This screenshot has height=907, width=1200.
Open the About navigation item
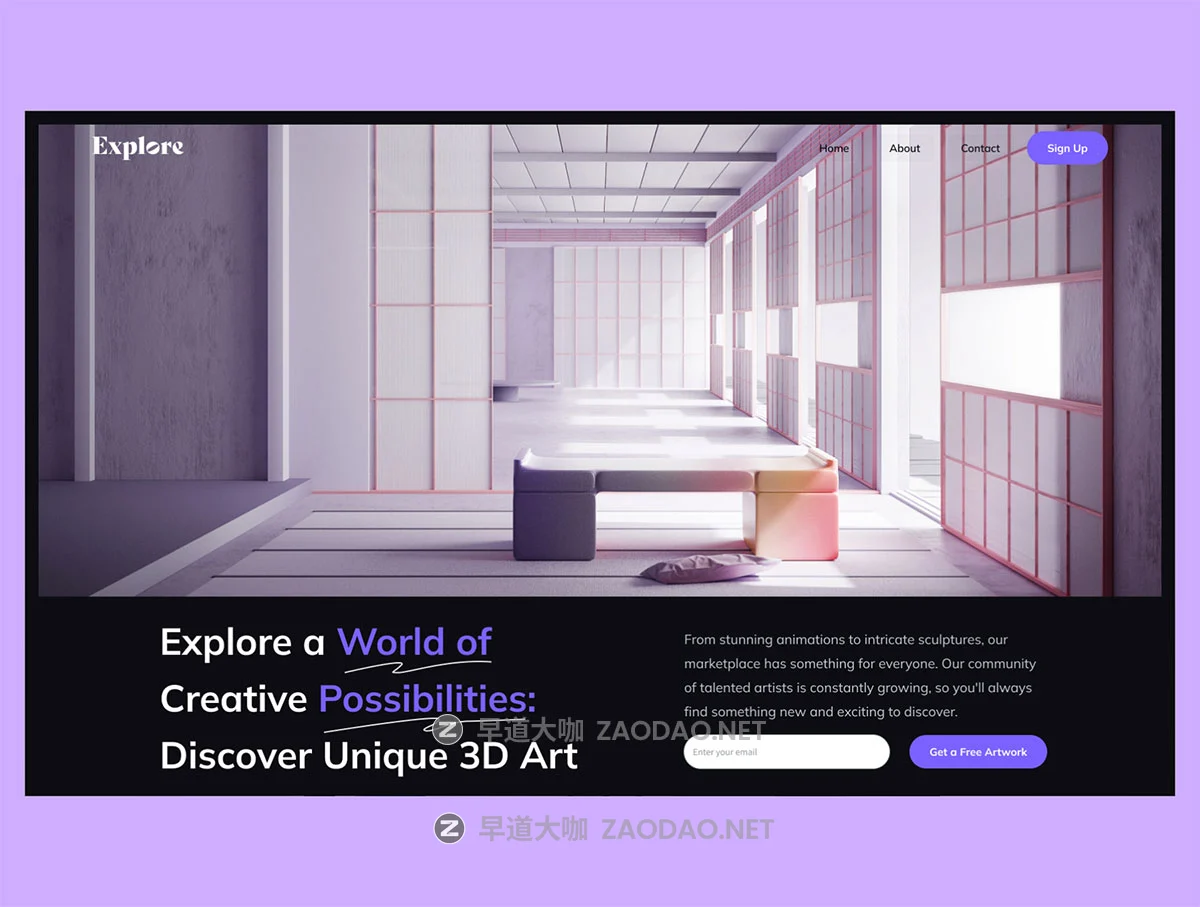904,148
